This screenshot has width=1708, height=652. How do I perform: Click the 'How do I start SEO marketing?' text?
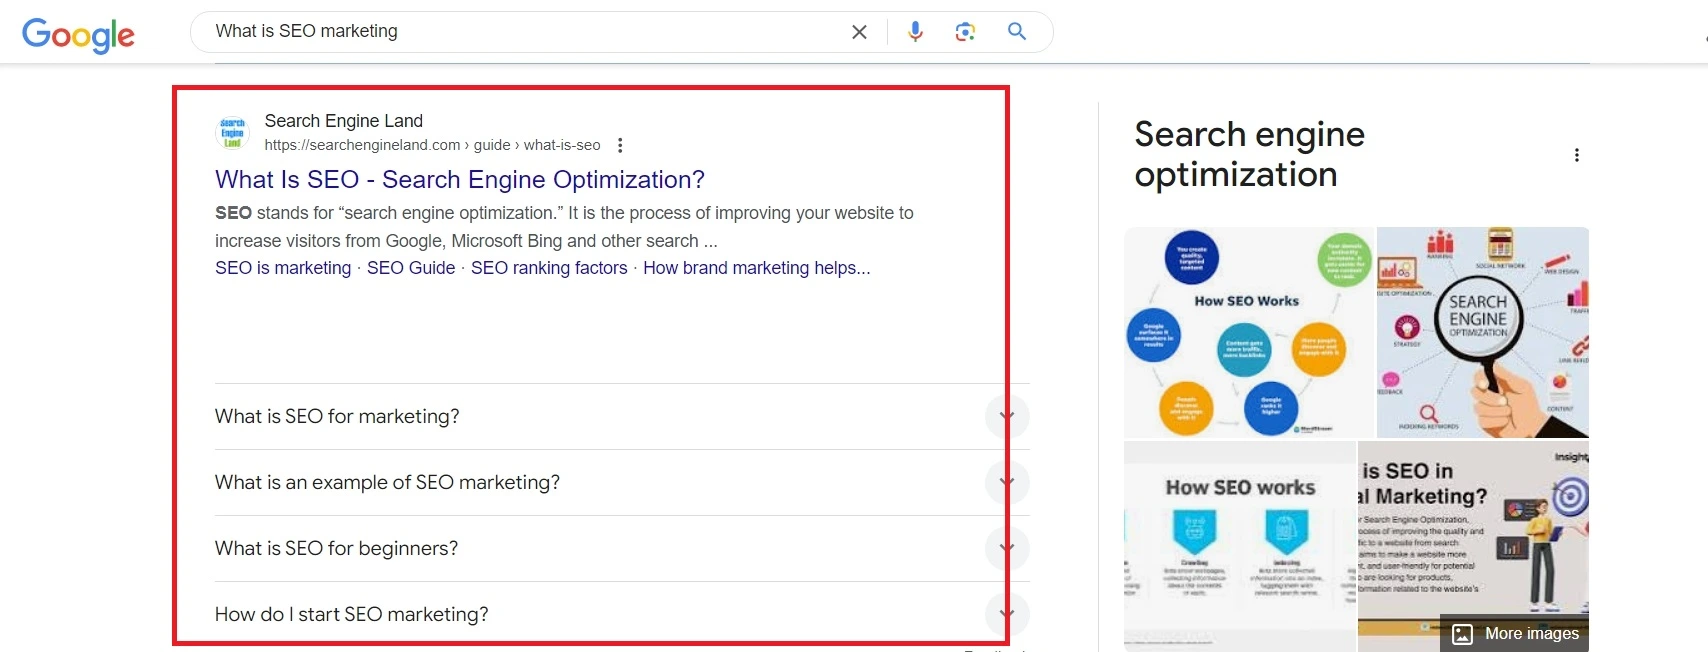click(x=351, y=614)
